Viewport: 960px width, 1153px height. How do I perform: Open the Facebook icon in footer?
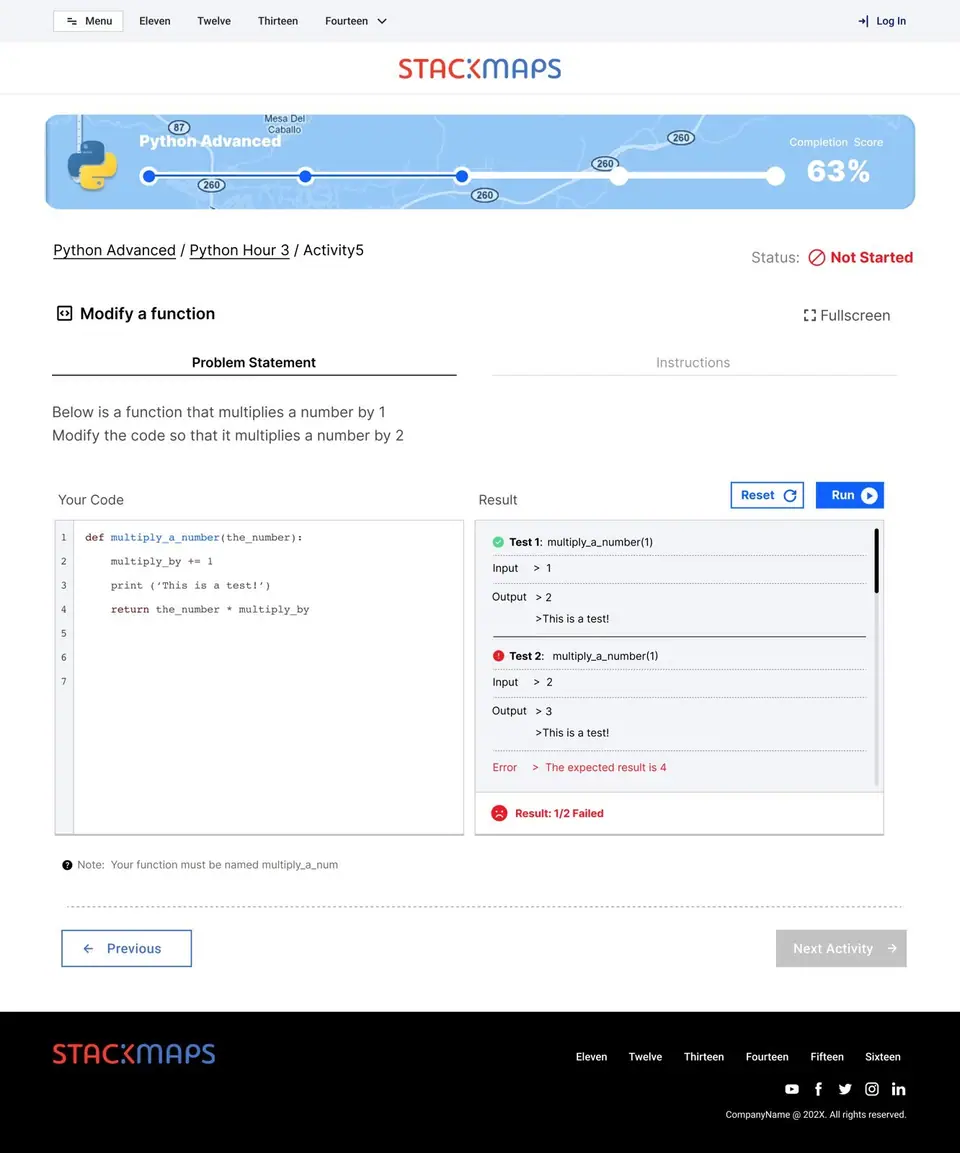point(818,1089)
